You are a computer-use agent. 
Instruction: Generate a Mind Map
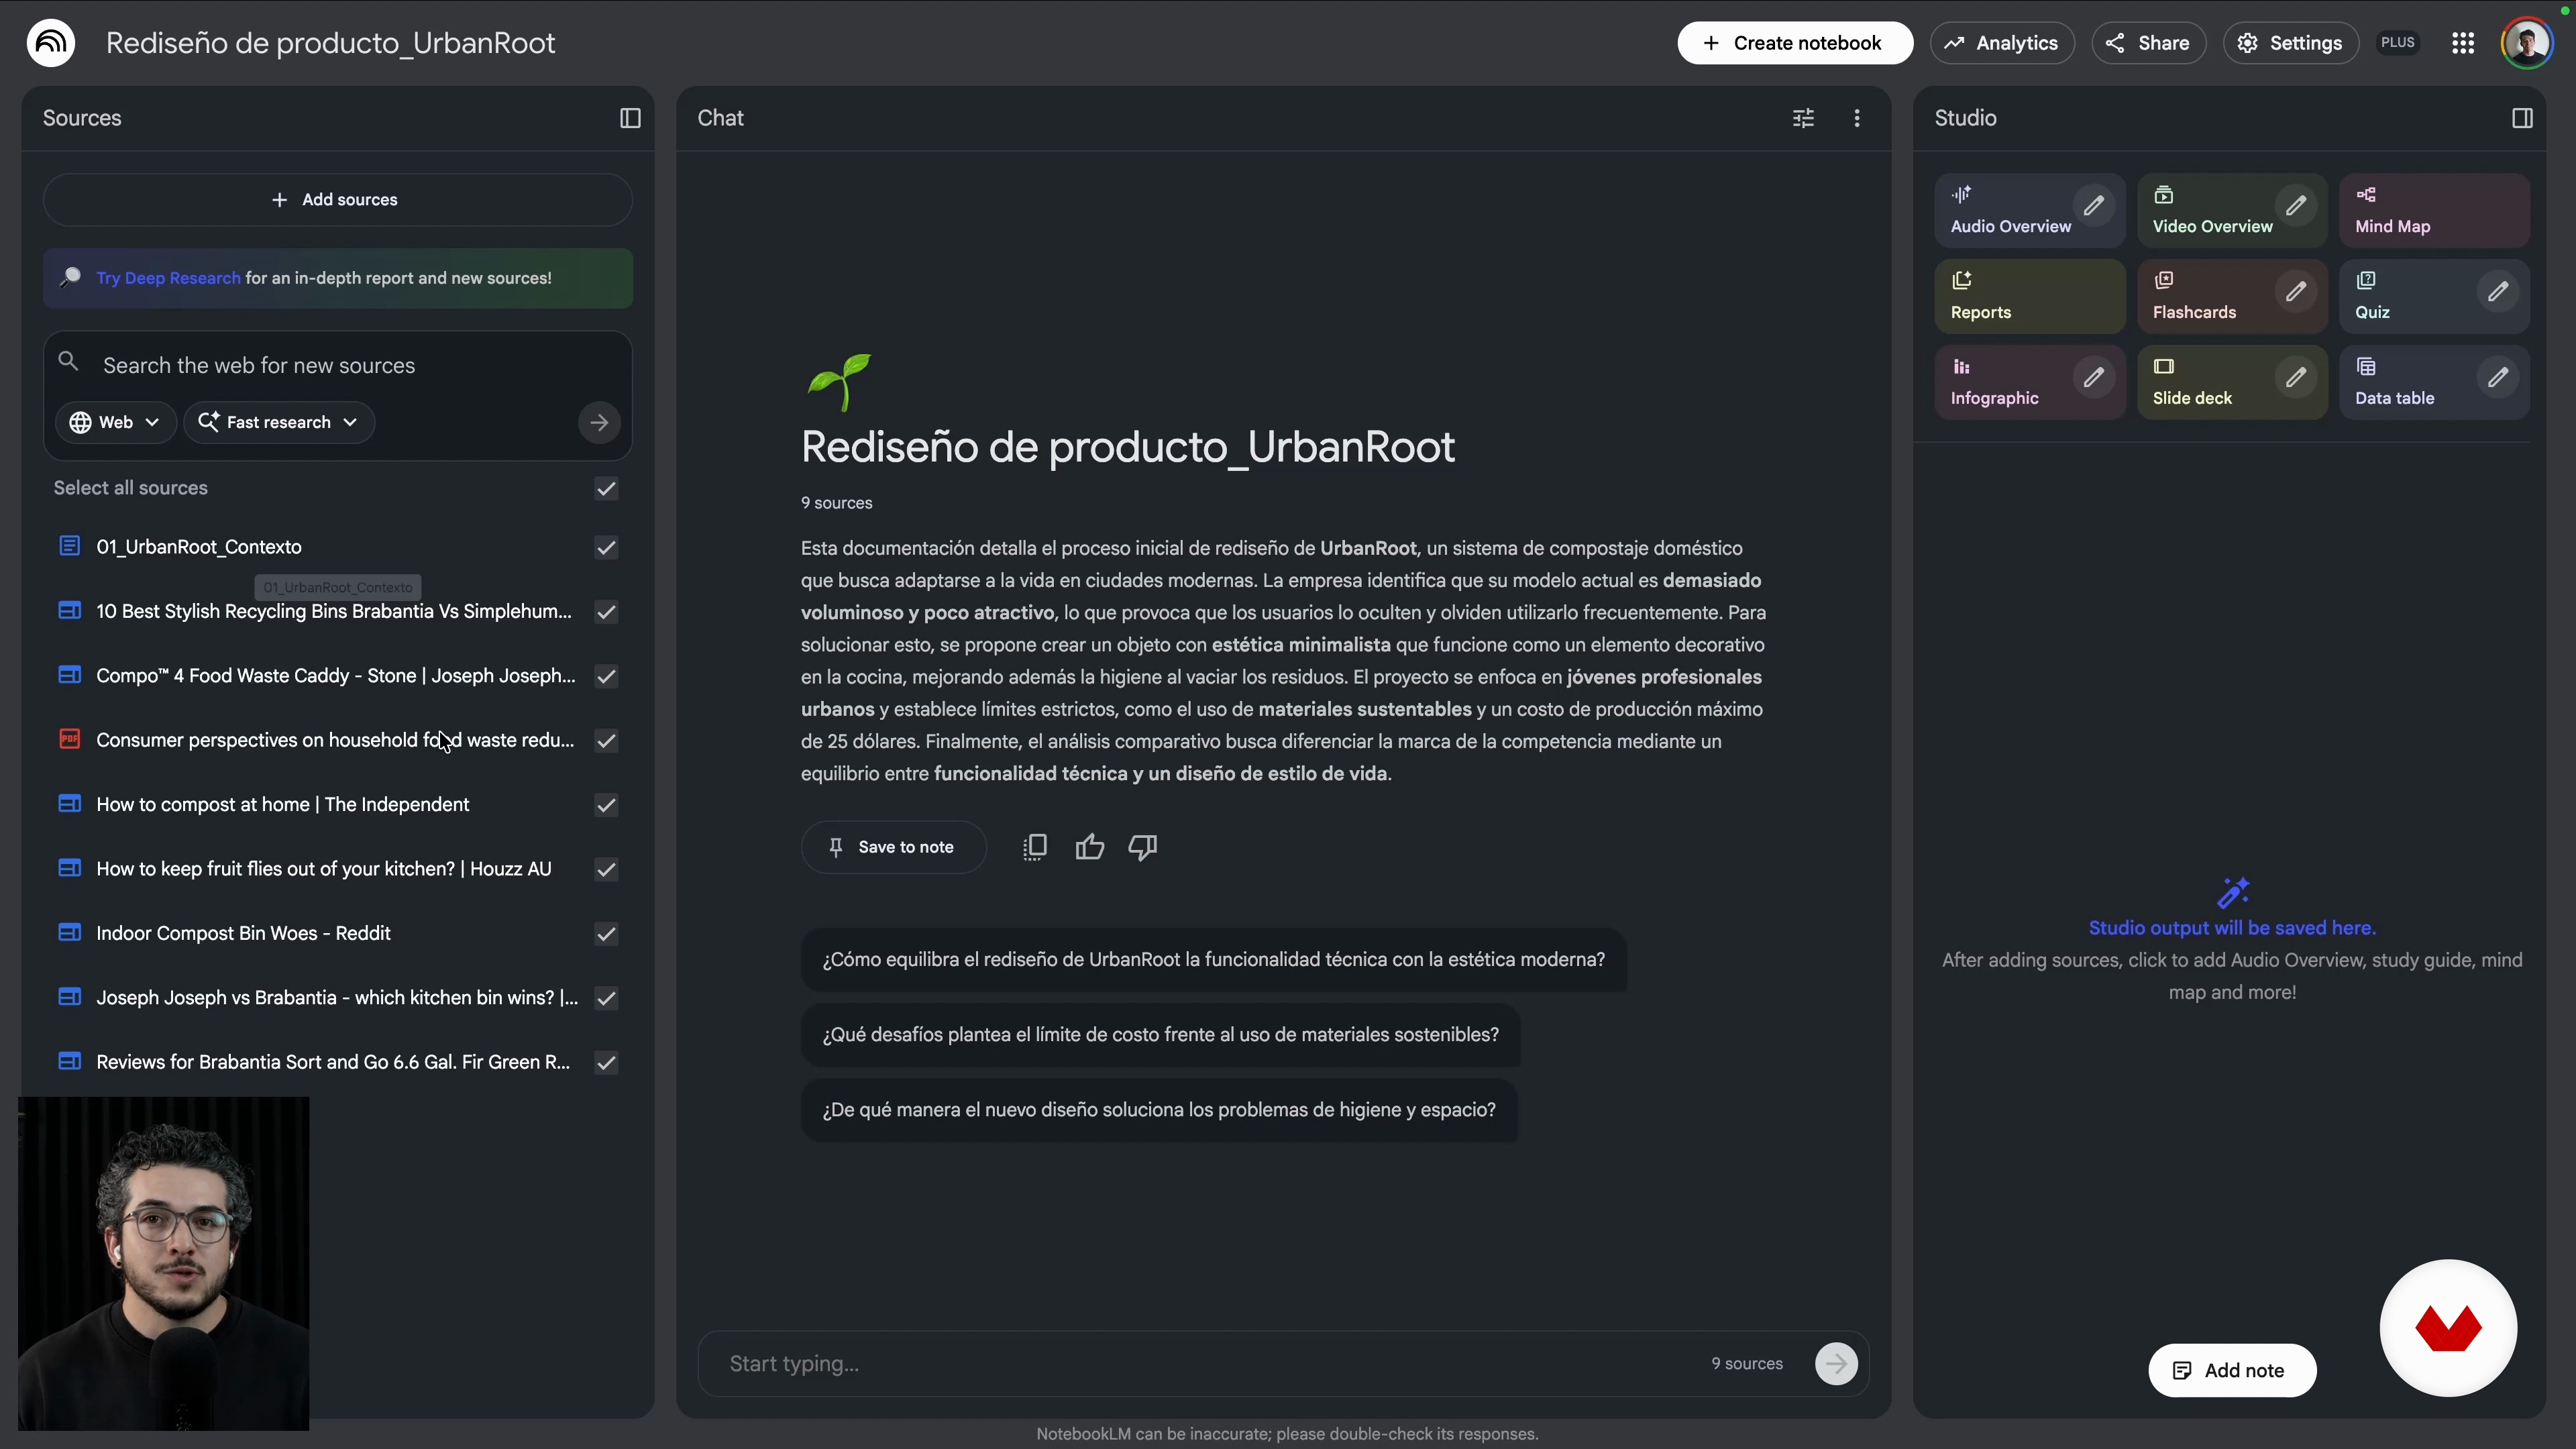point(2434,211)
